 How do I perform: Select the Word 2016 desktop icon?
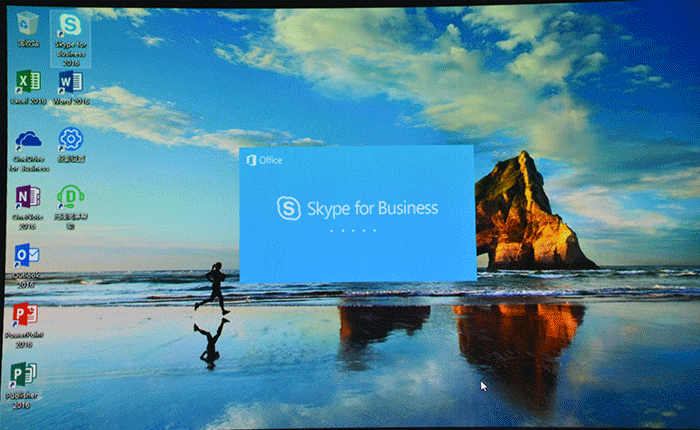click(x=70, y=81)
